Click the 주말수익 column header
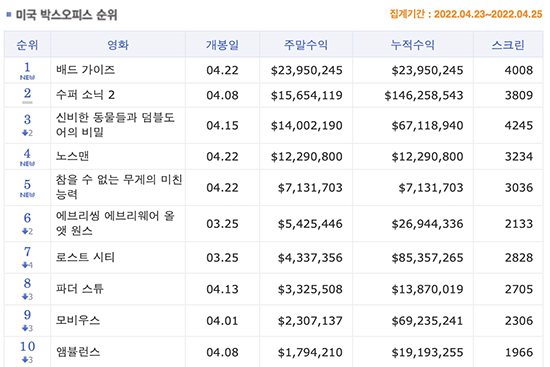 (x=306, y=45)
